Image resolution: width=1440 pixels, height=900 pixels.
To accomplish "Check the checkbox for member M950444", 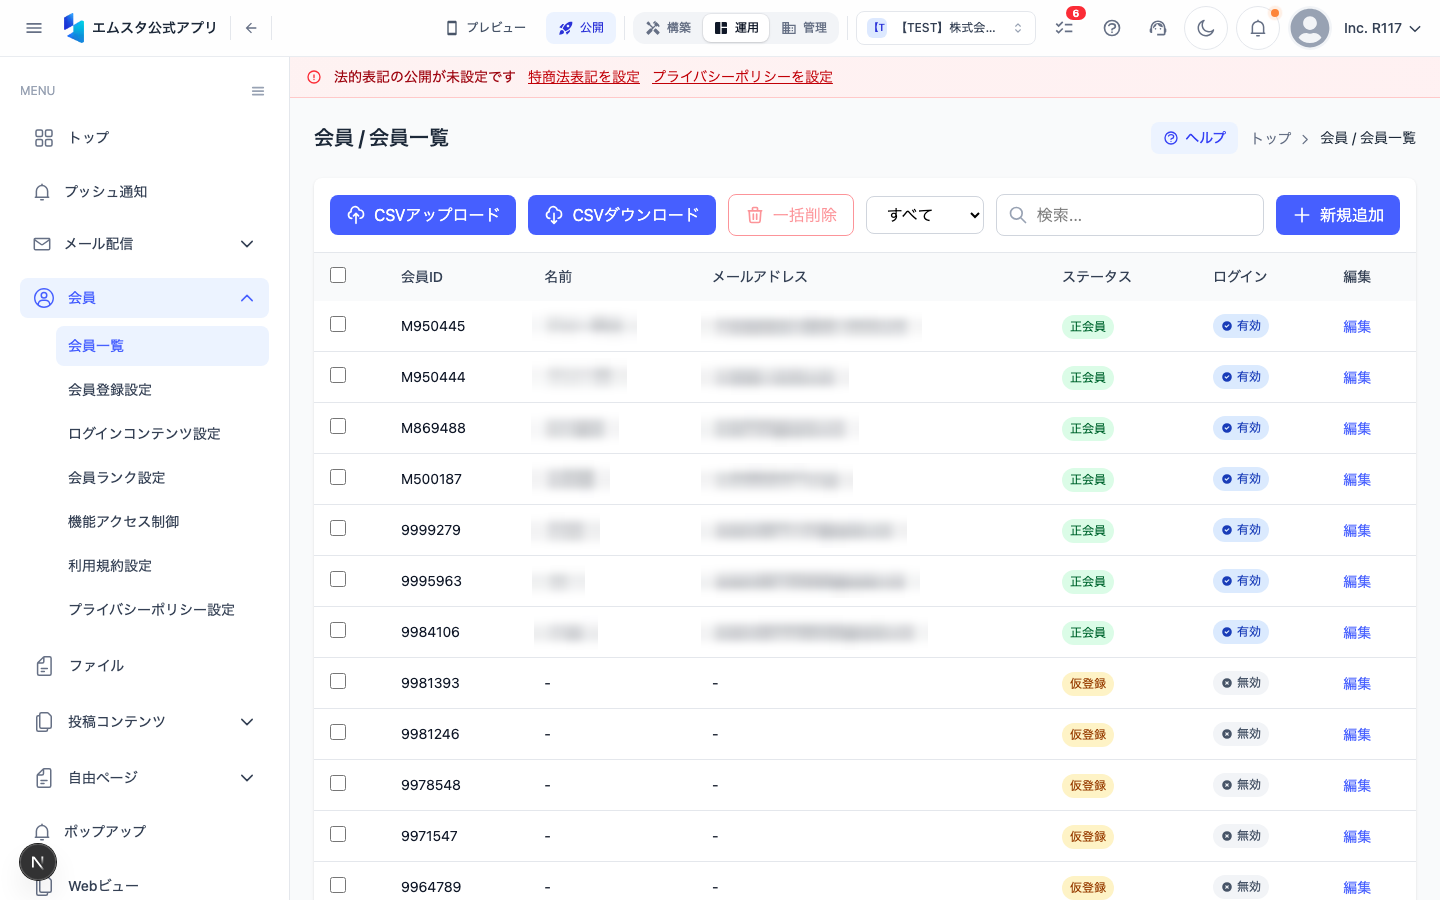I will pyautogui.click(x=338, y=375).
